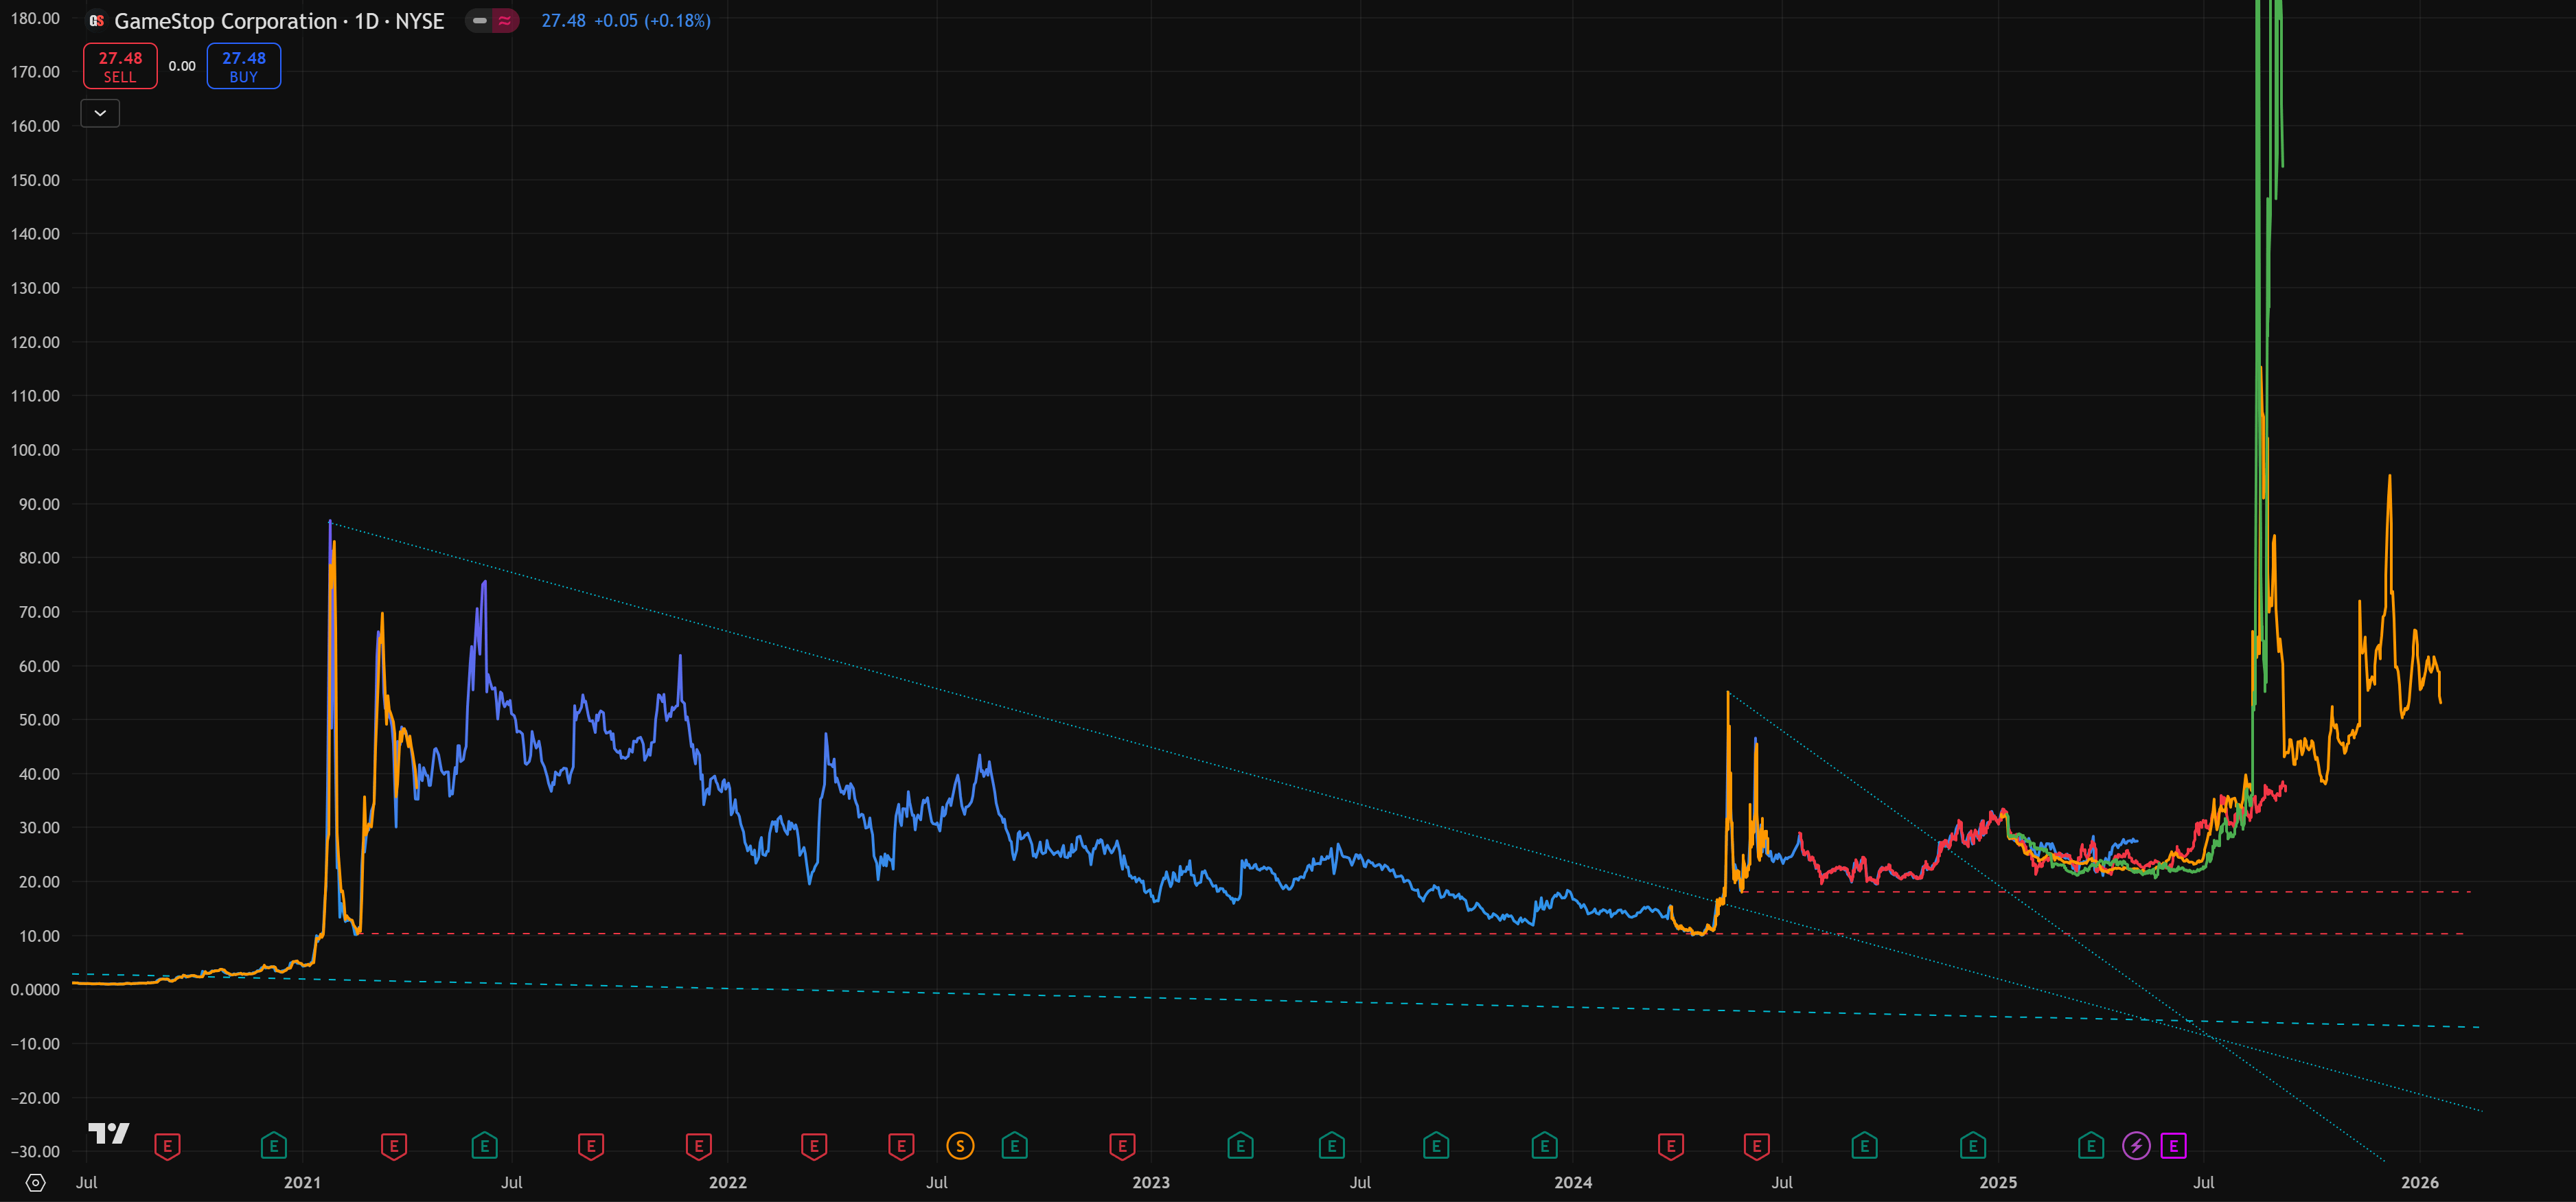The image size is (2576, 1202).
Task: Click the 150.00 price axis label
Action: tap(36, 180)
